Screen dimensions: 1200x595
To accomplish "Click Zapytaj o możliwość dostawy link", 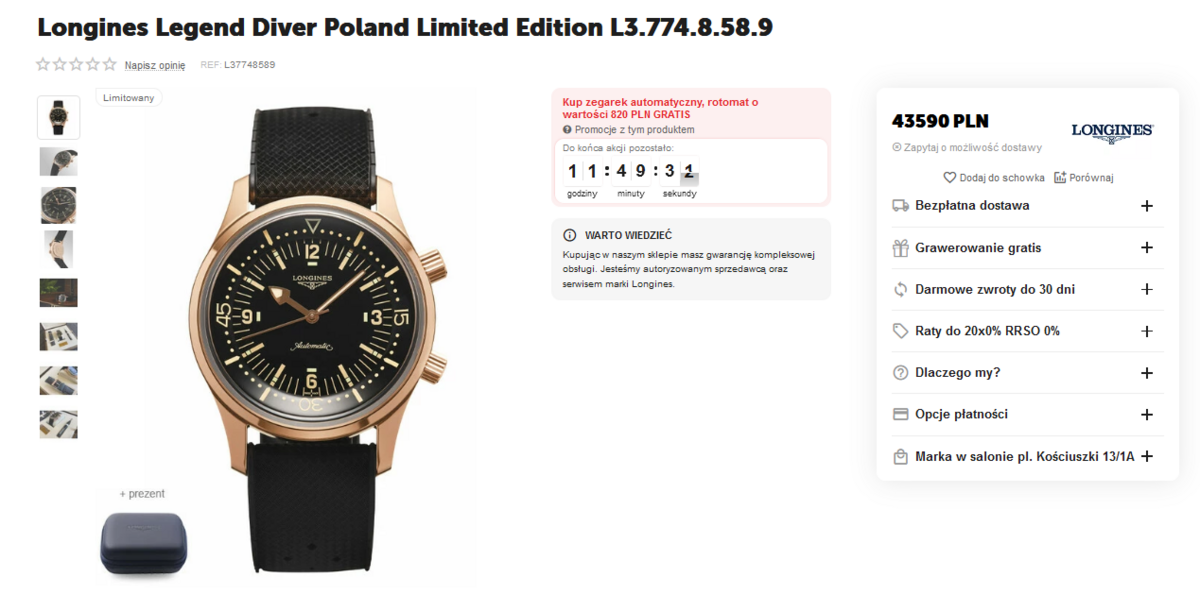I will (x=972, y=147).
